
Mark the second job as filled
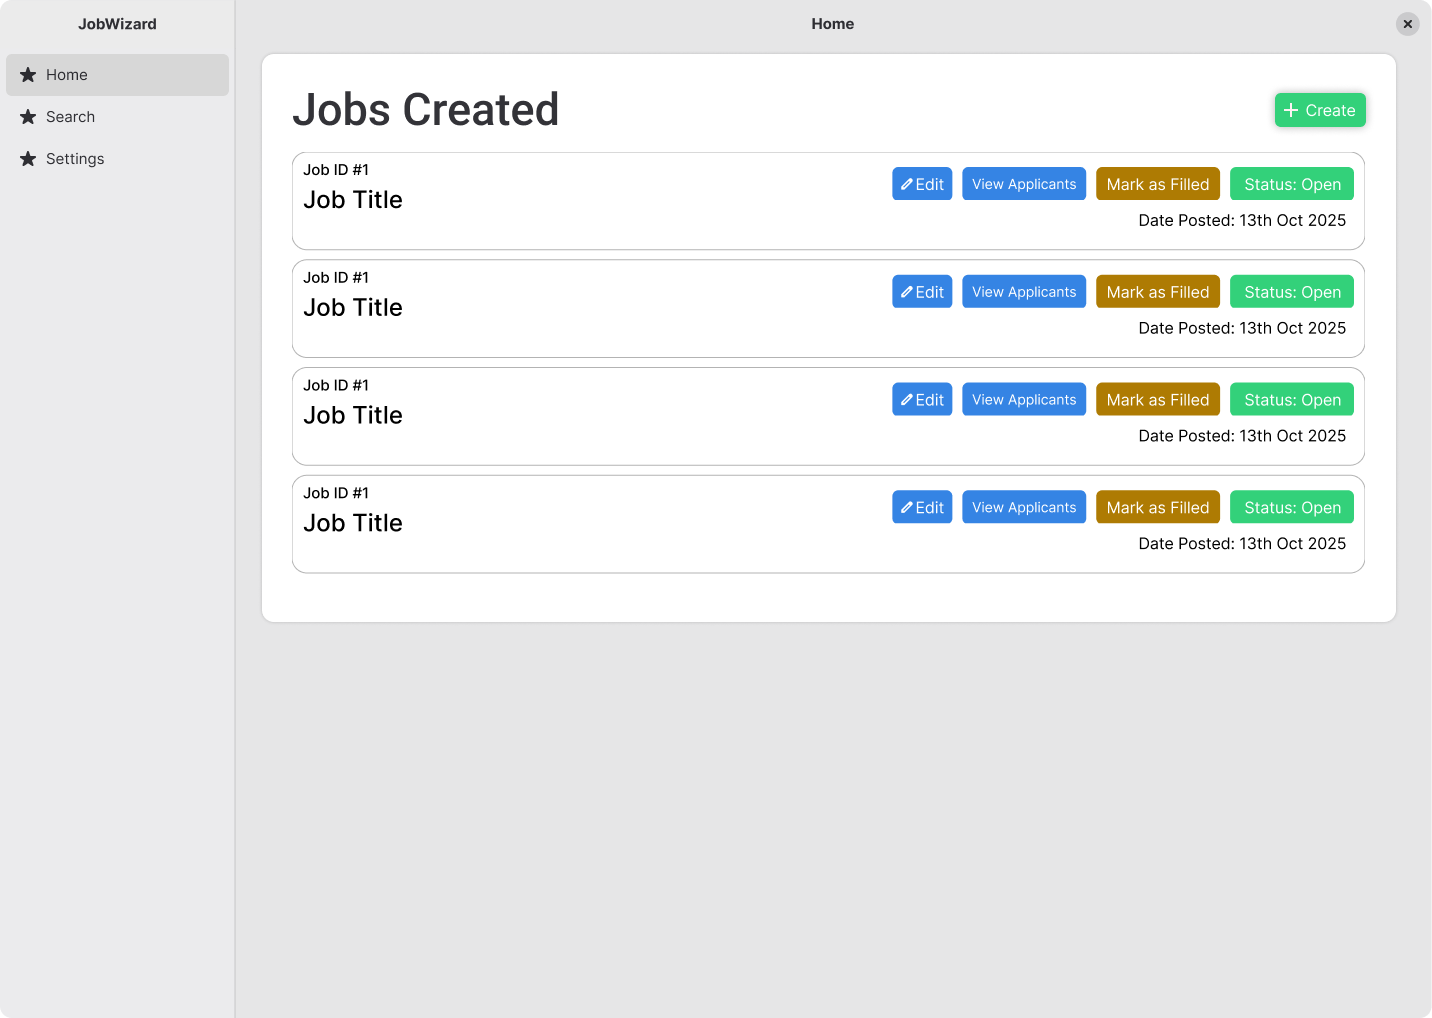tap(1157, 292)
